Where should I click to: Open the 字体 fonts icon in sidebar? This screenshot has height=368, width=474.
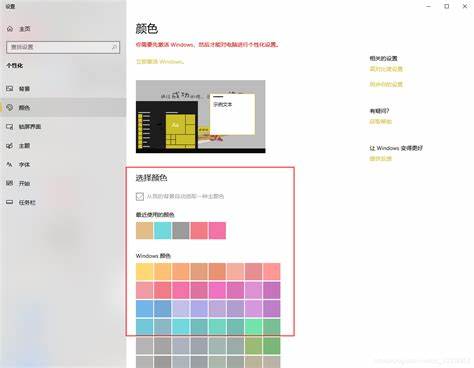(10, 164)
